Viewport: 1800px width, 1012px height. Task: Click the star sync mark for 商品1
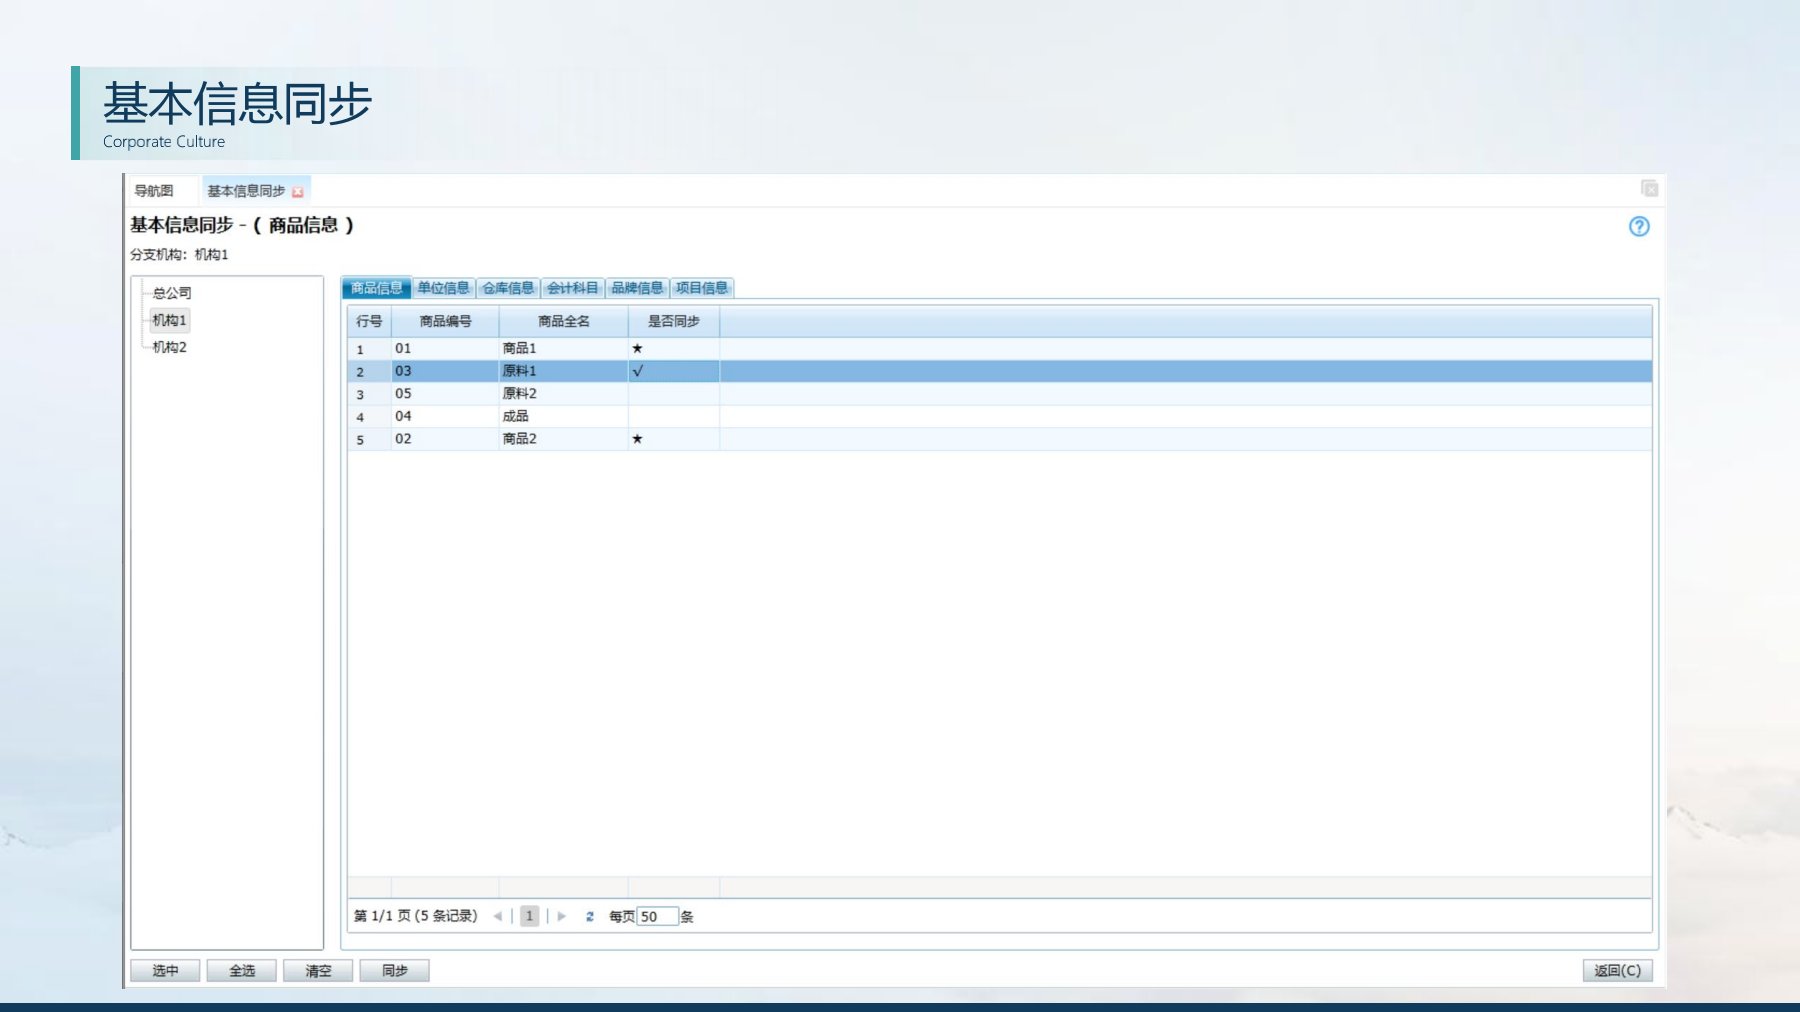637,349
